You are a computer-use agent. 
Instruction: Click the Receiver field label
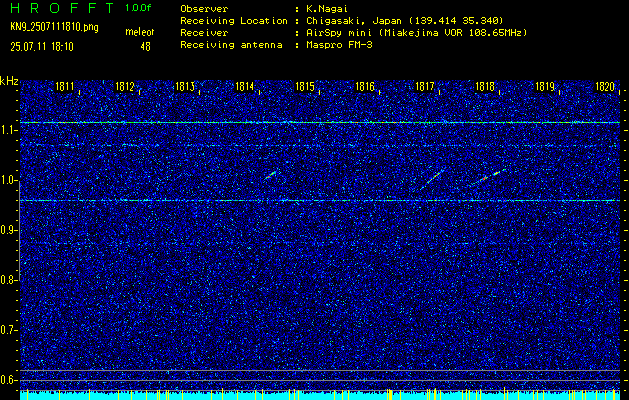(x=204, y=32)
